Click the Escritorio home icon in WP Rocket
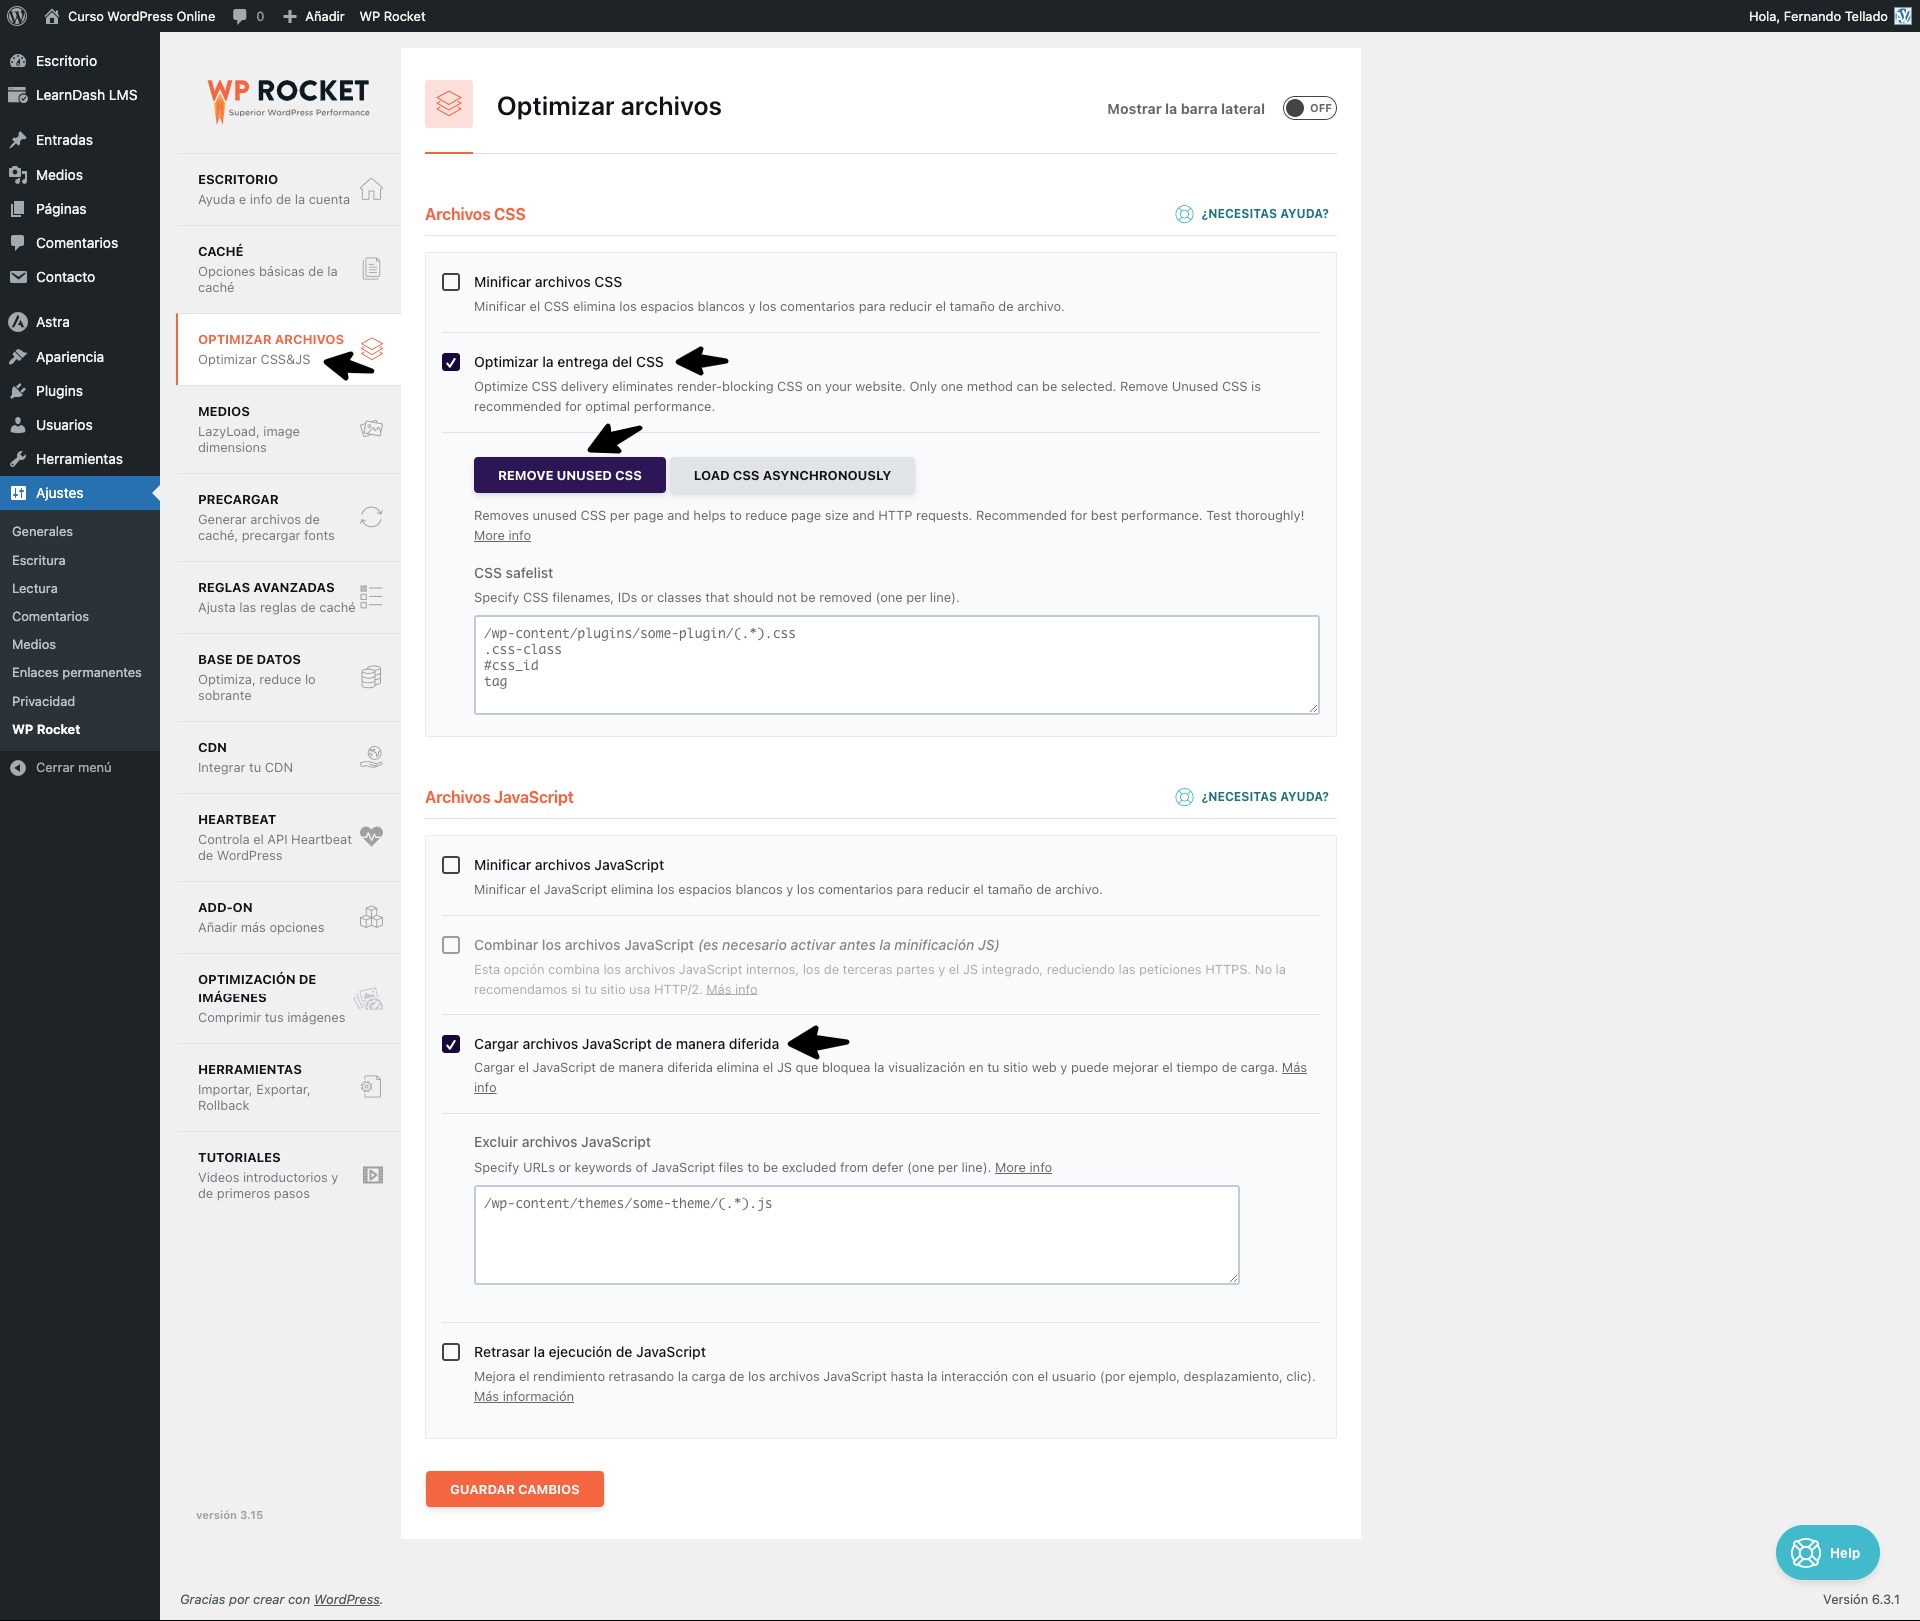This screenshot has height=1621, width=1920. tap(371, 189)
